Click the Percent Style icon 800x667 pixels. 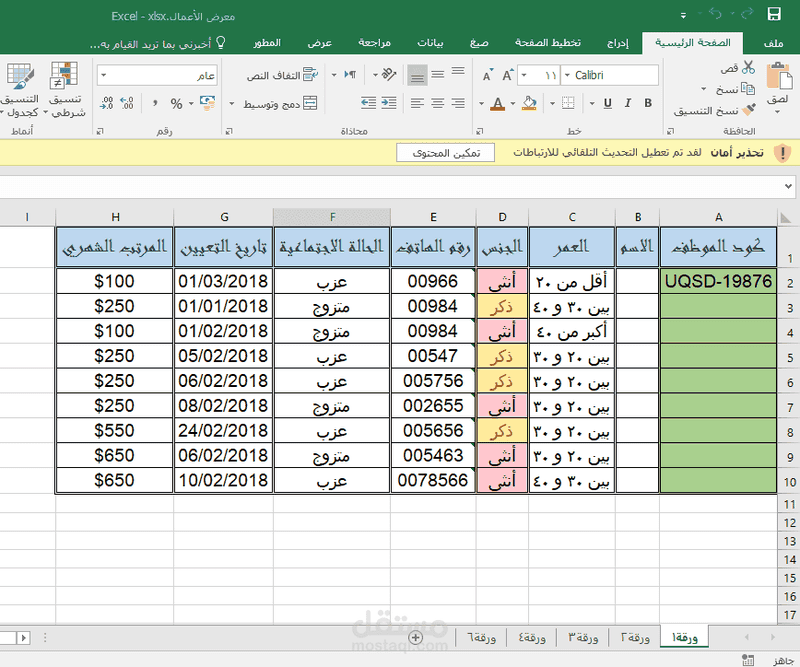click(176, 103)
